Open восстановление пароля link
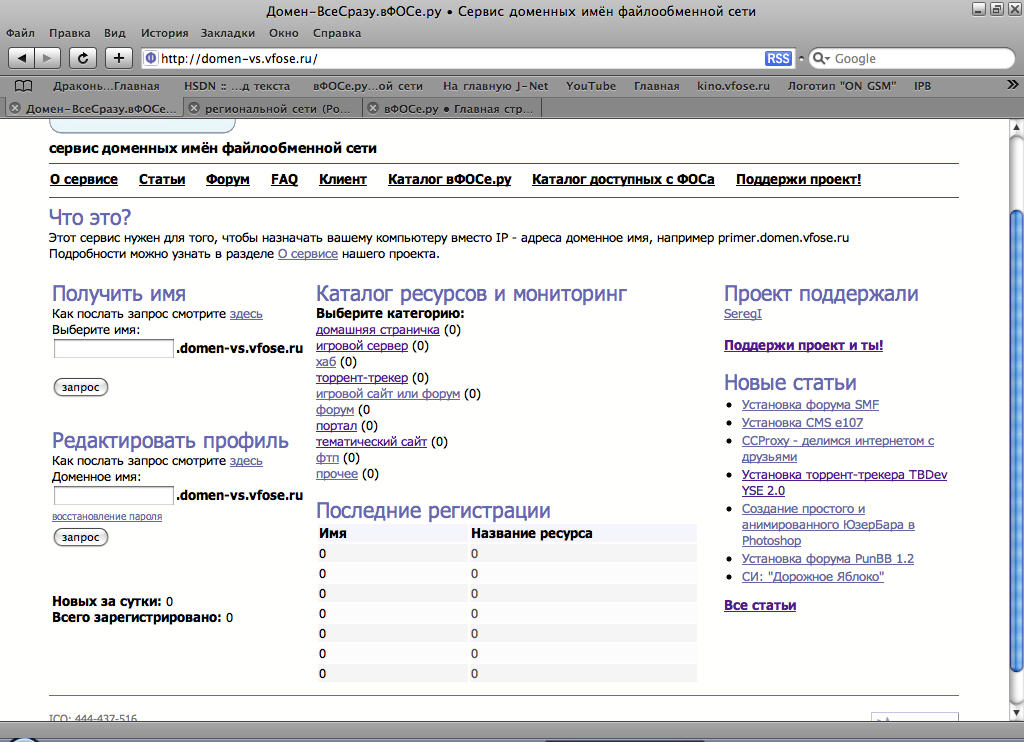Screen dimensions: 1024x742 click(106, 517)
